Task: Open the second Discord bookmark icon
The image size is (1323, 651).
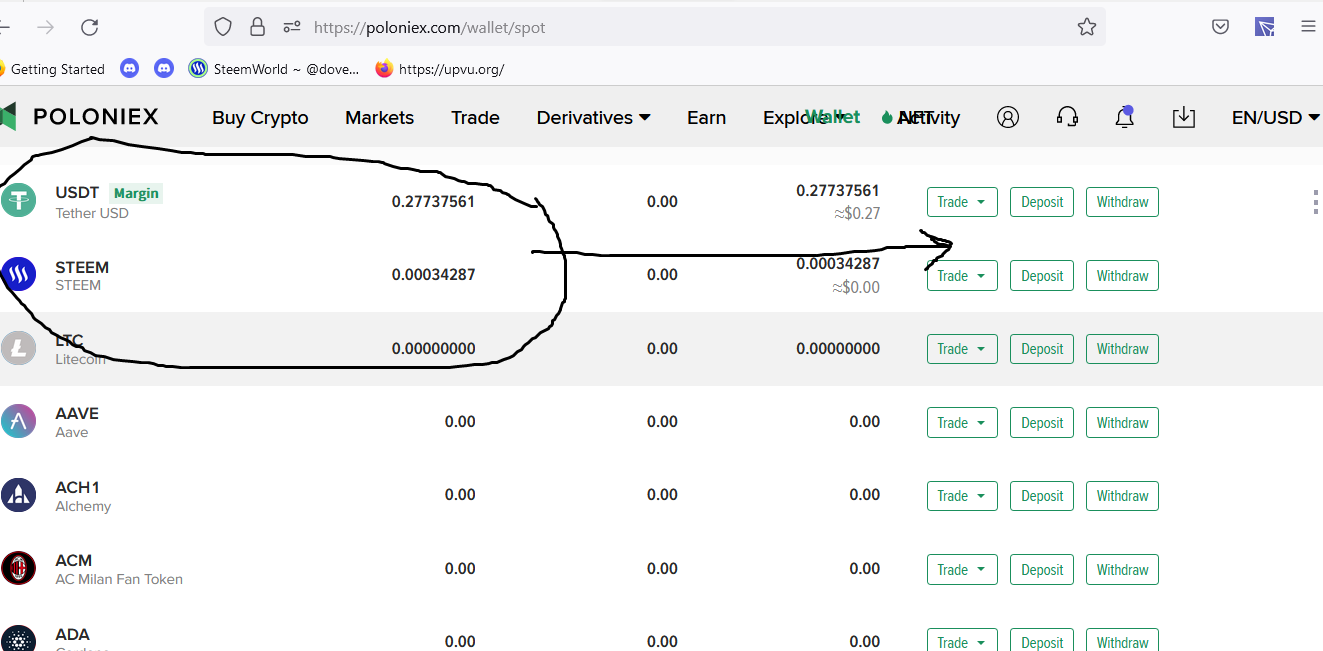Action: coord(165,68)
